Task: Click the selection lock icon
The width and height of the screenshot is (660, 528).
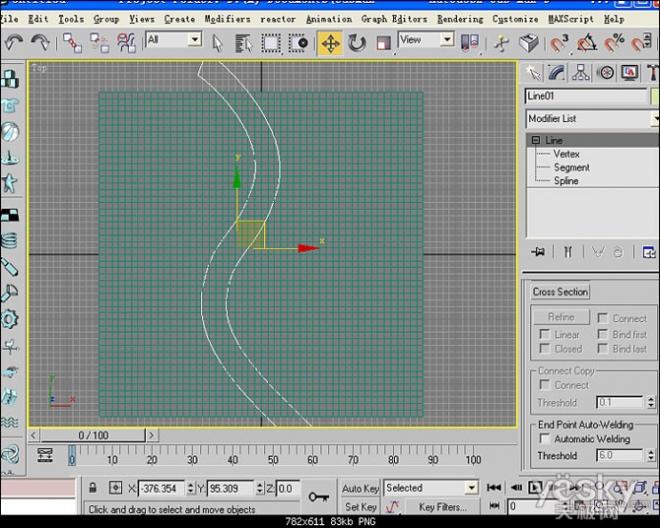Action: click(93, 488)
